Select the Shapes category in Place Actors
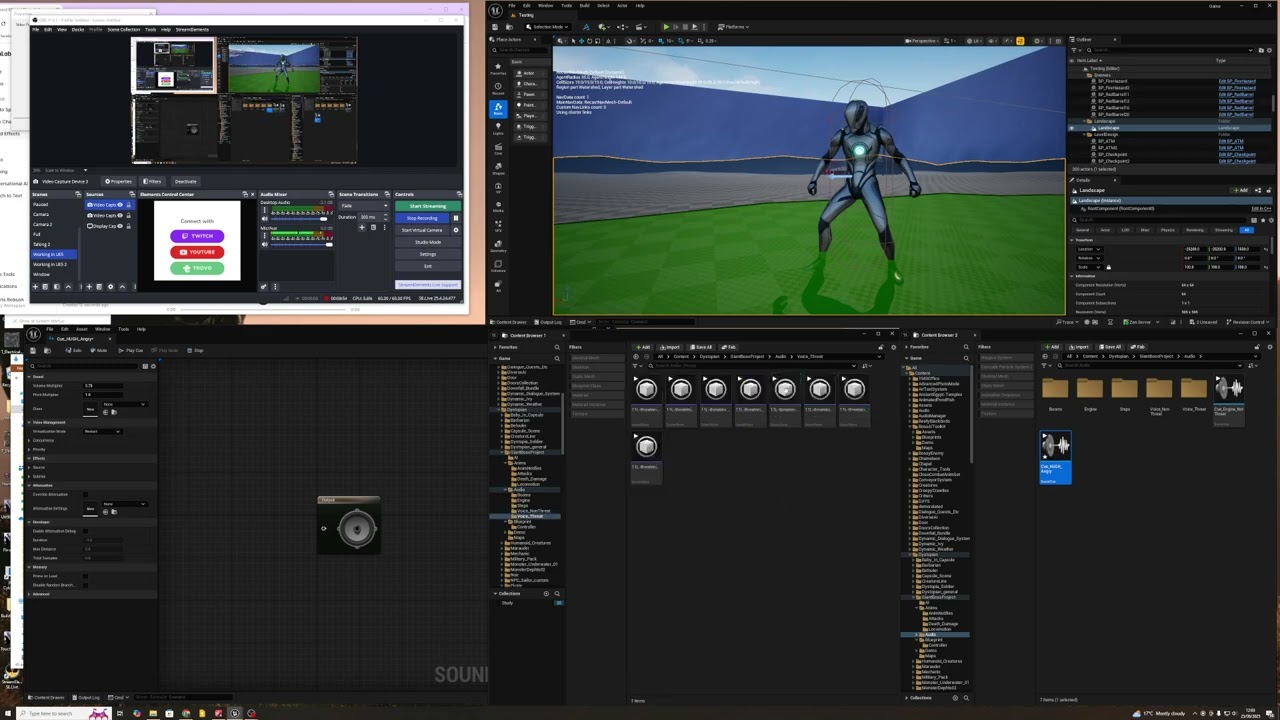The image size is (1280, 720). [498, 169]
